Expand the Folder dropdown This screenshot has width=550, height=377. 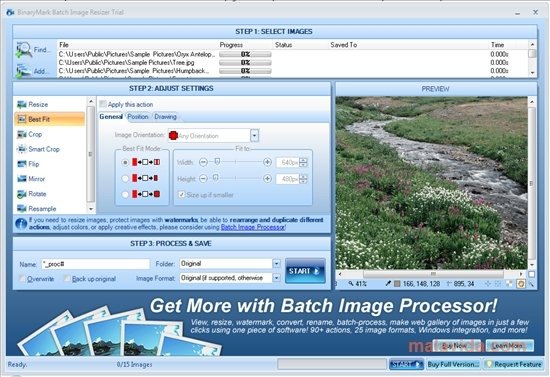tap(276, 263)
